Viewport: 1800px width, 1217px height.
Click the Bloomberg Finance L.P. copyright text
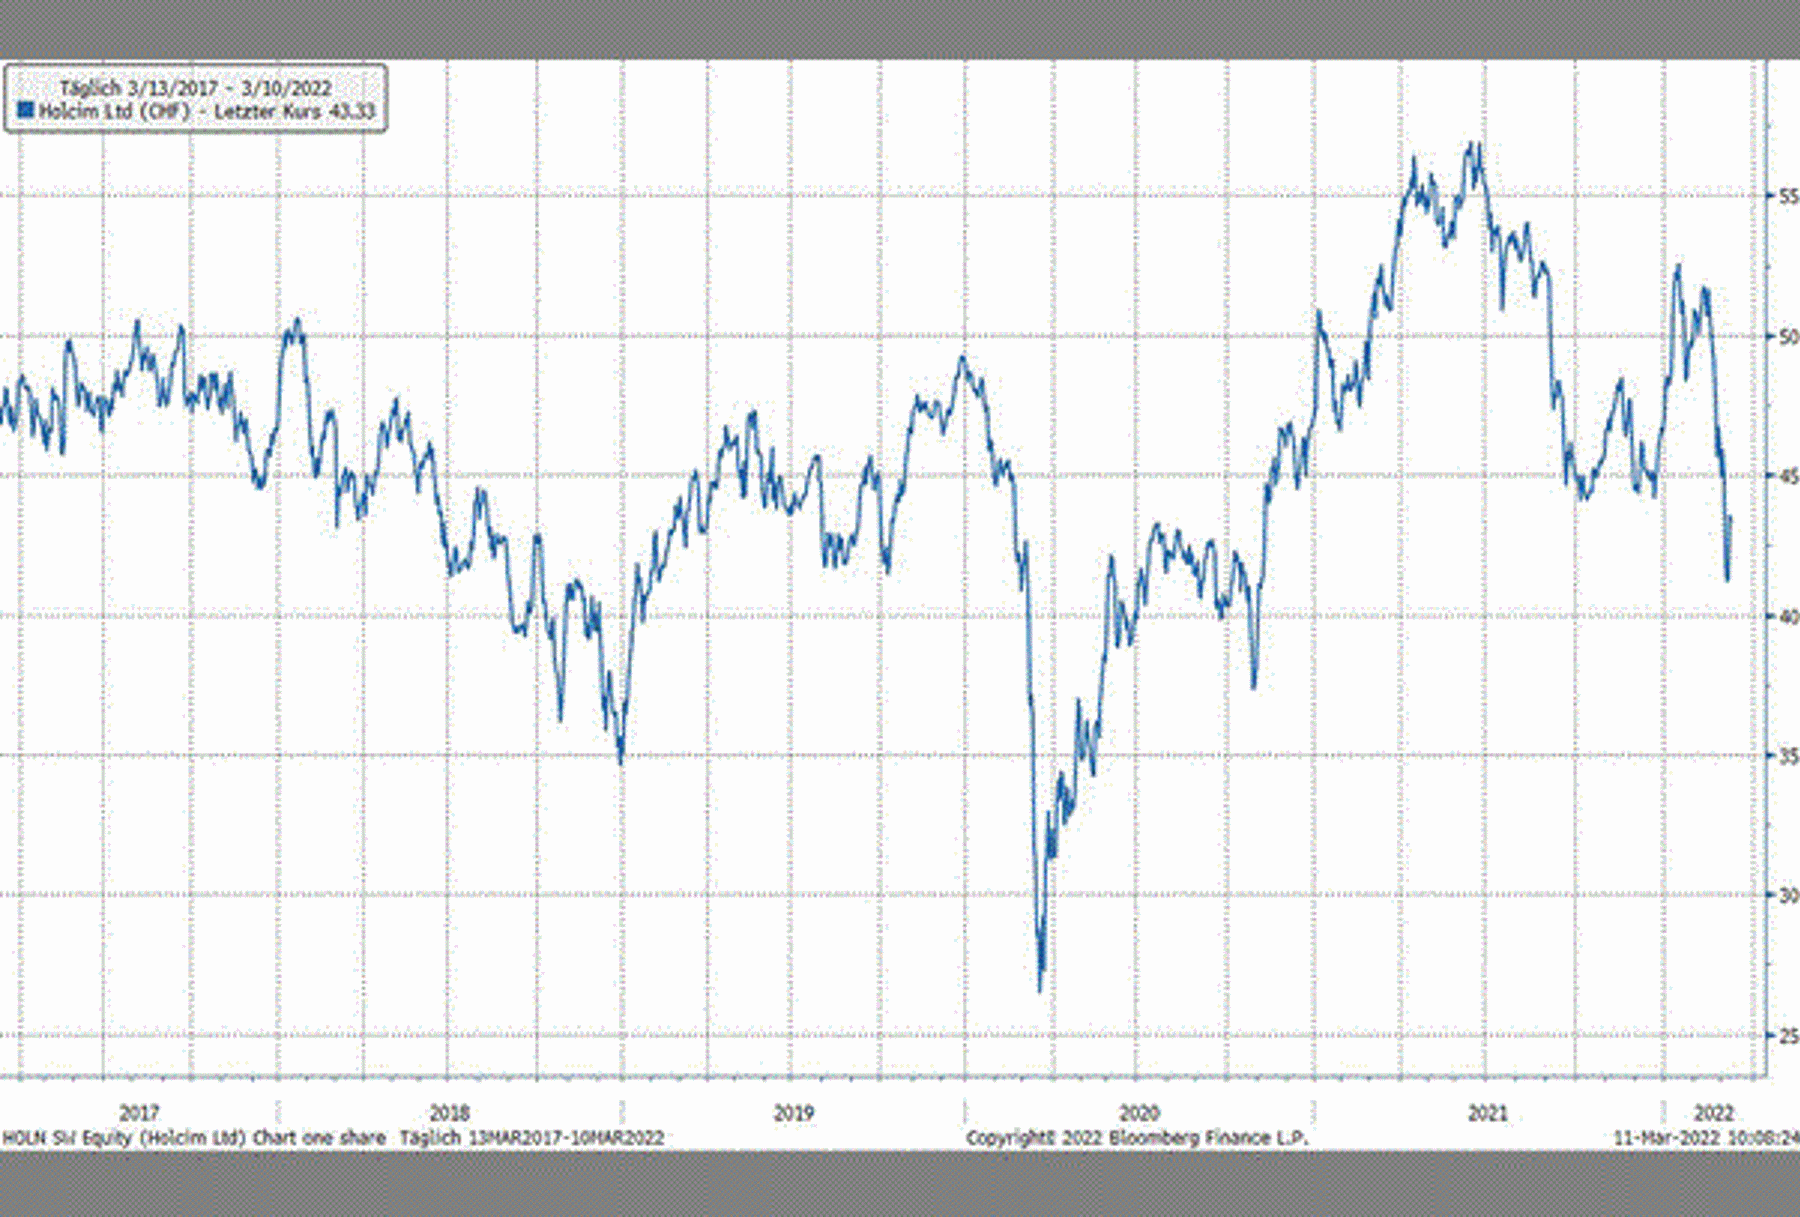pos(1136,1138)
